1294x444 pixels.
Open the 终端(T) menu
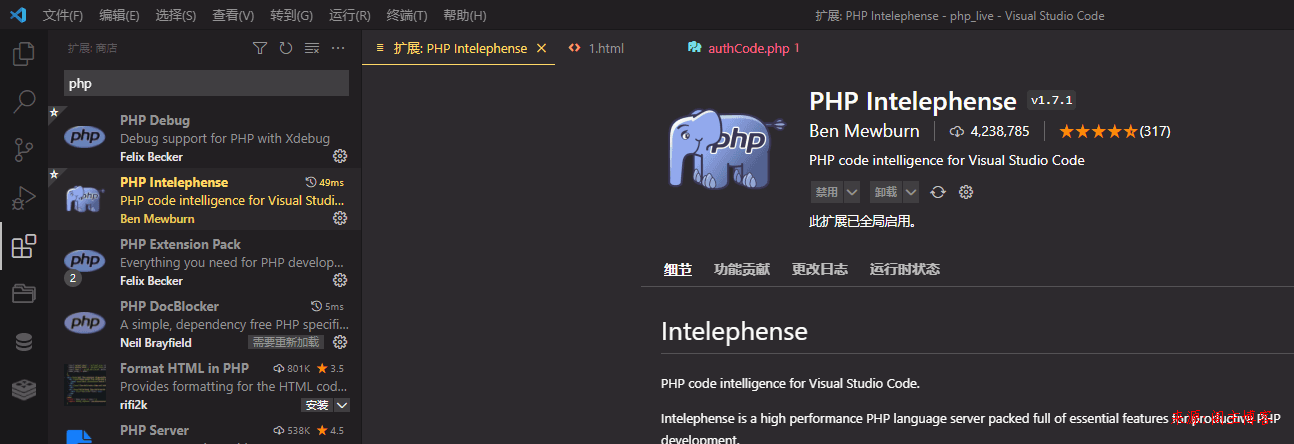click(x=407, y=16)
